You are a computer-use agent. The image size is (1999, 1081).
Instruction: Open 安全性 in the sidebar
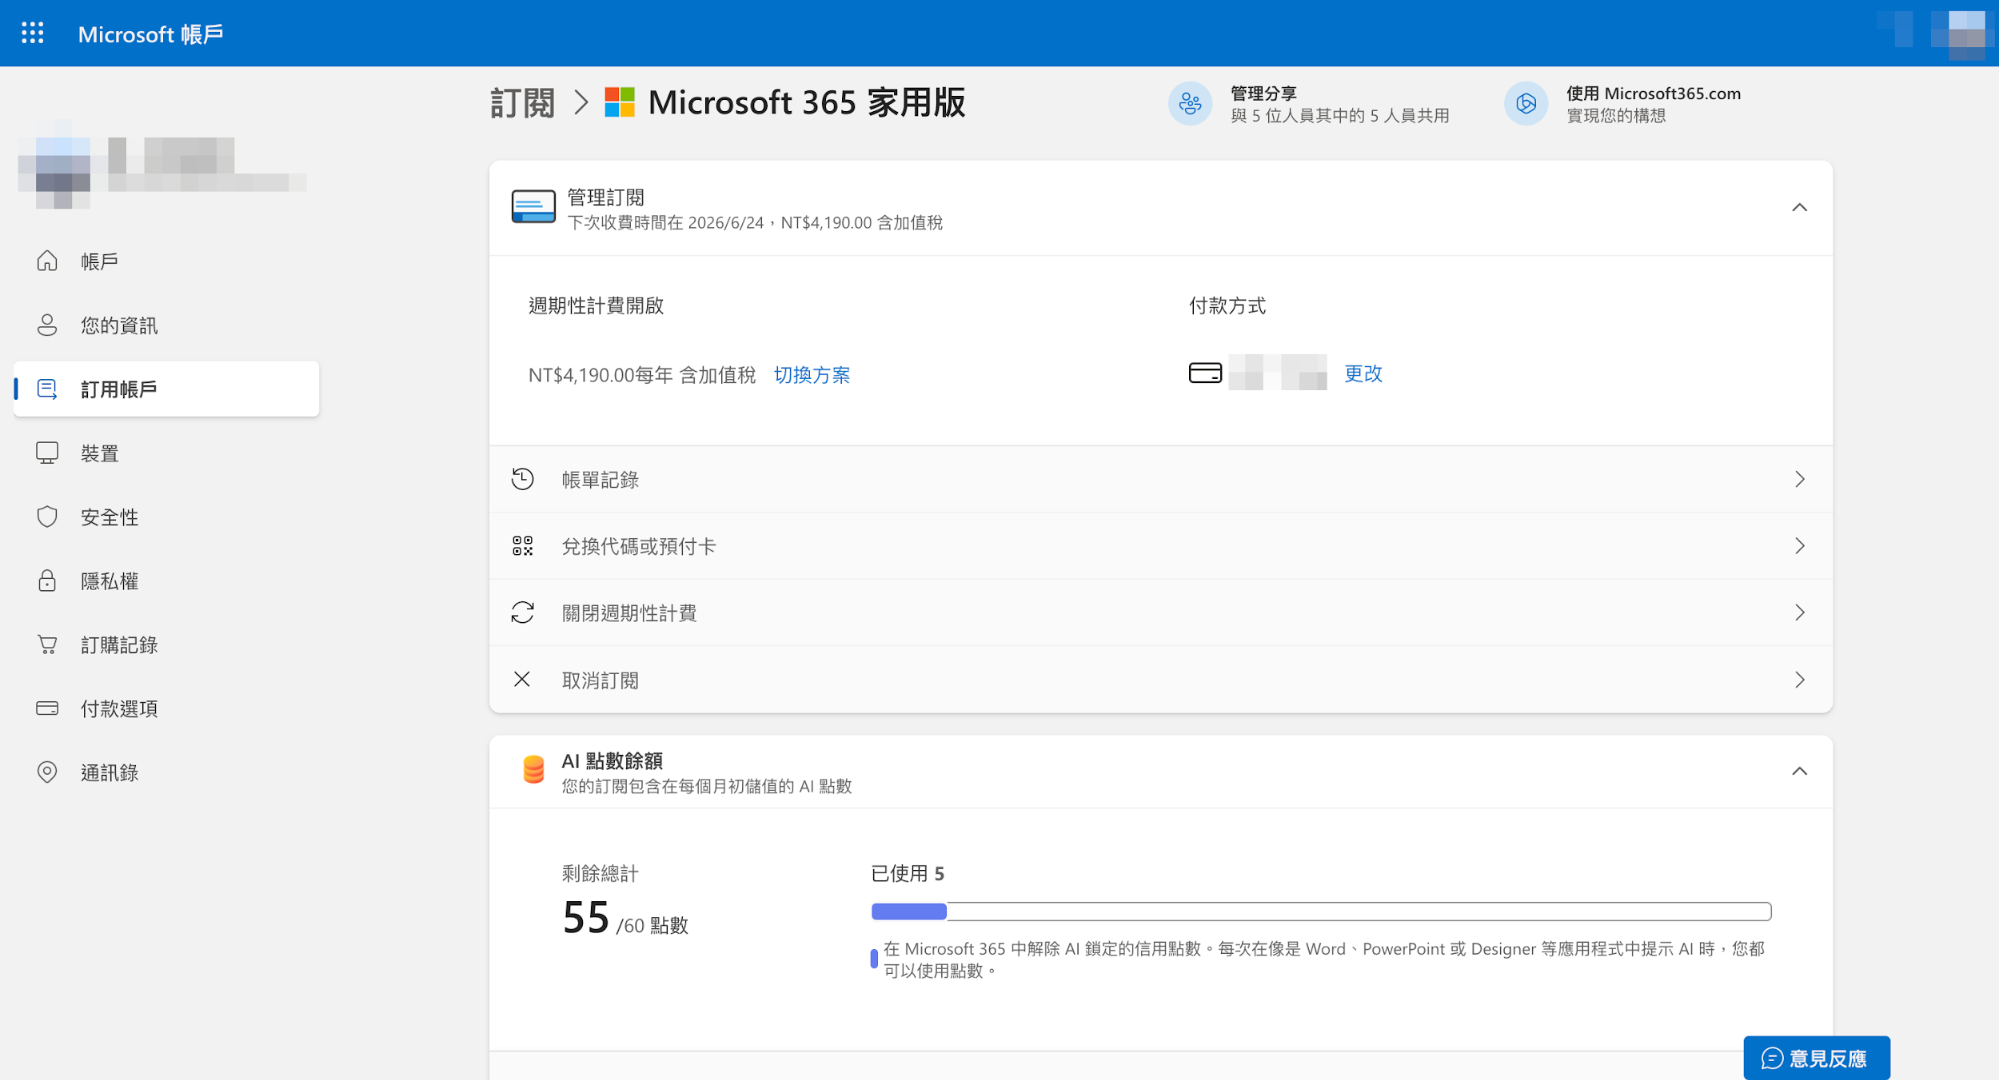point(166,517)
